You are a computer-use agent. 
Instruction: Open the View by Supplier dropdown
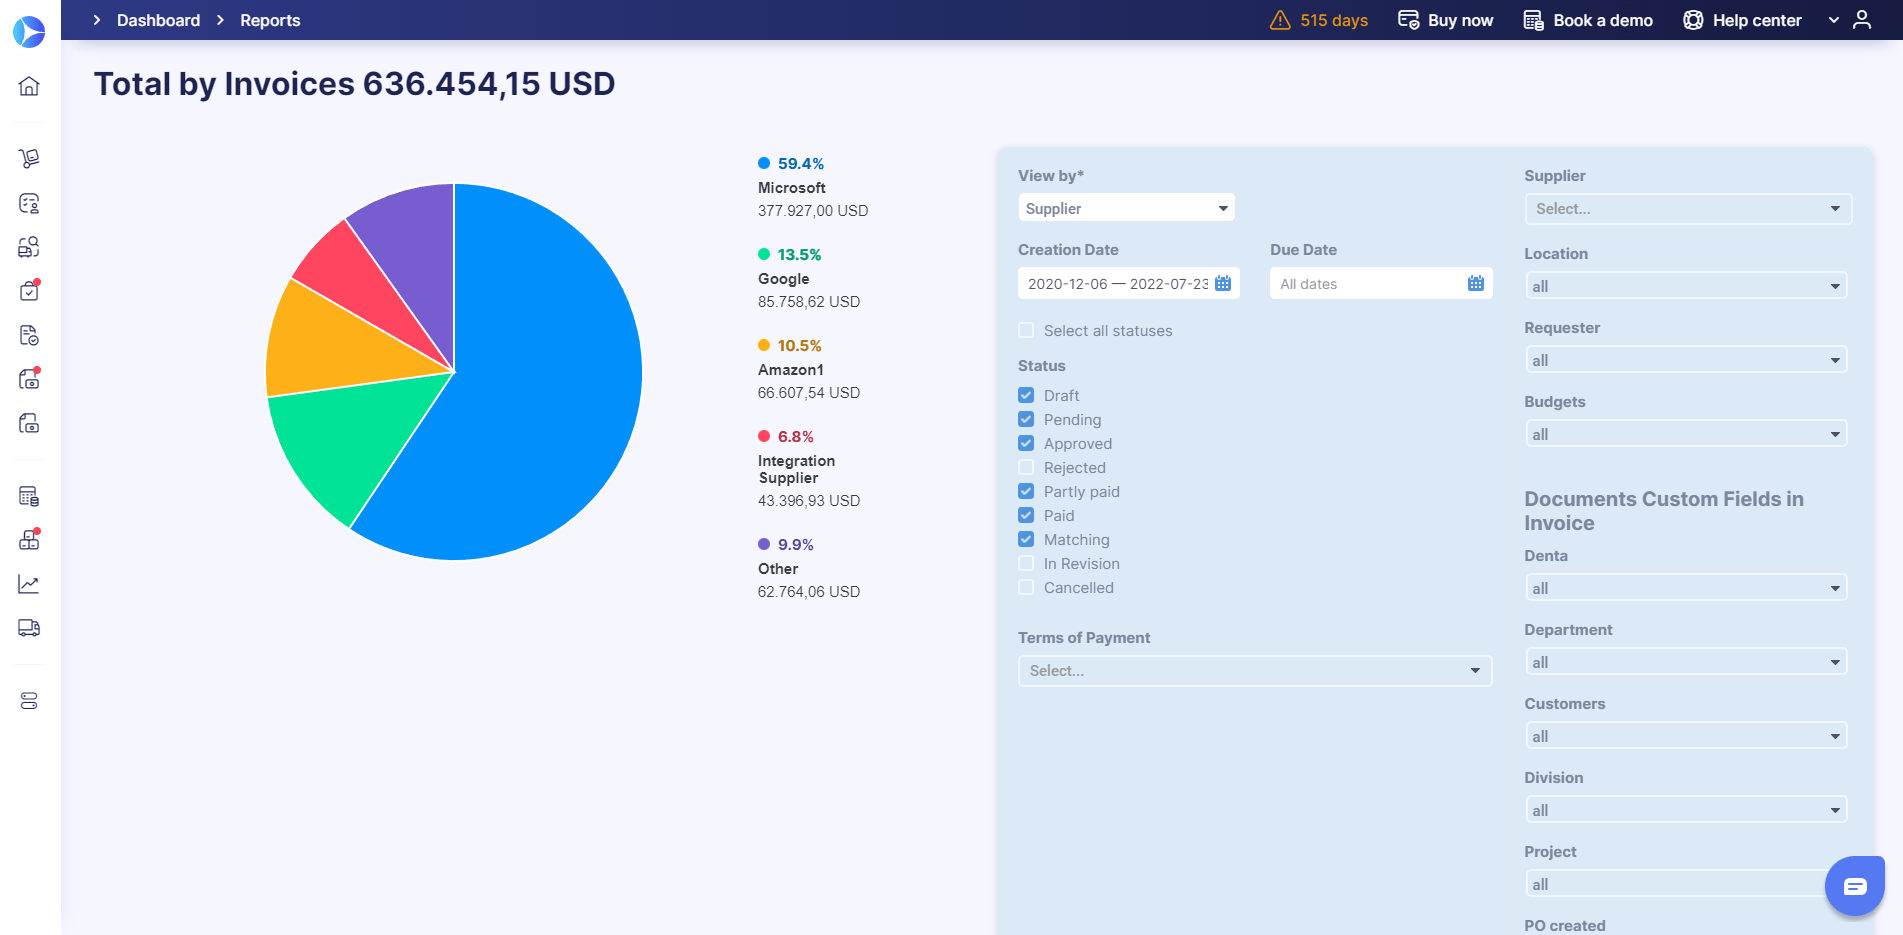[x=1126, y=208]
